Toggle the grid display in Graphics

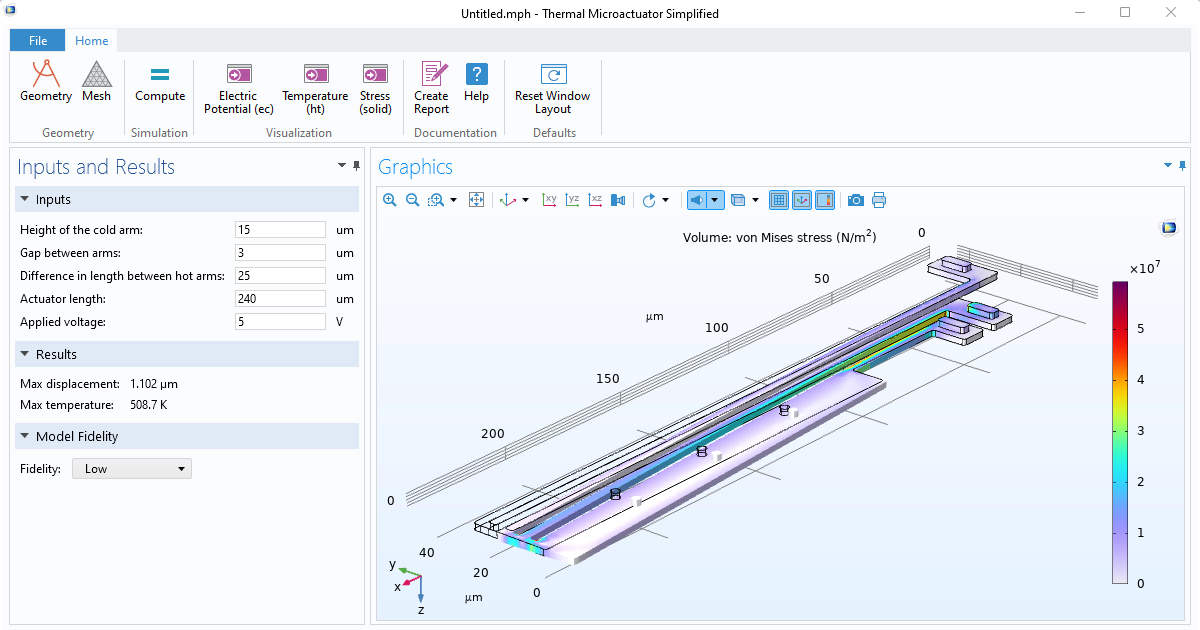pyautogui.click(x=779, y=200)
